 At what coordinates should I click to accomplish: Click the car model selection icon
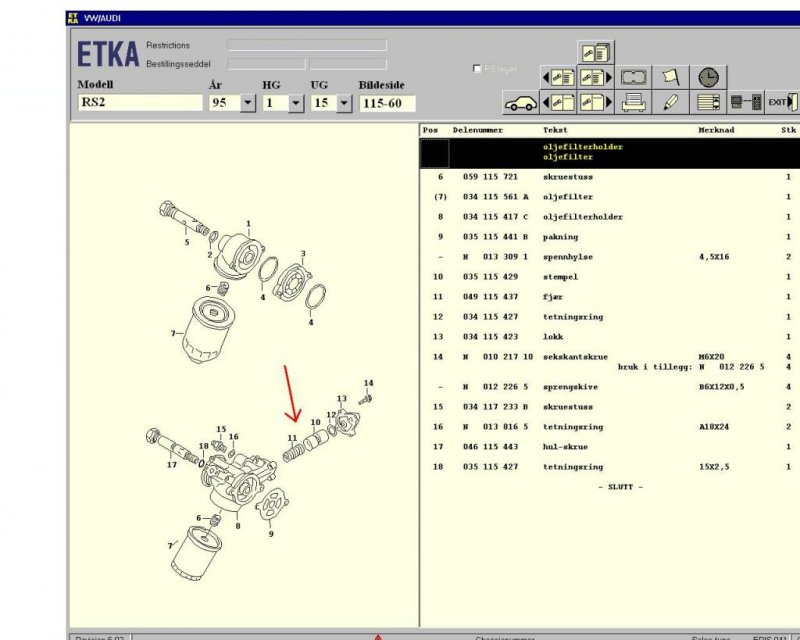tap(520, 102)
